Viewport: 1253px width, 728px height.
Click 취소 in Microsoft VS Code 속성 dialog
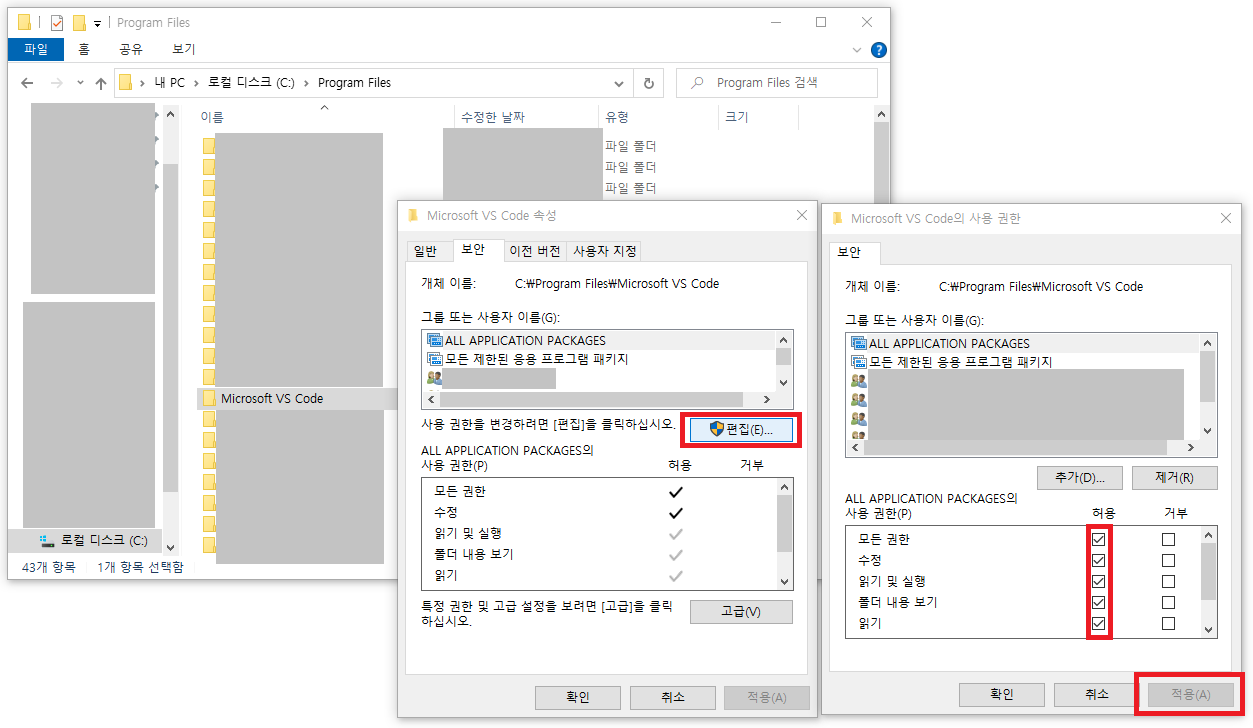coord(672,698)
